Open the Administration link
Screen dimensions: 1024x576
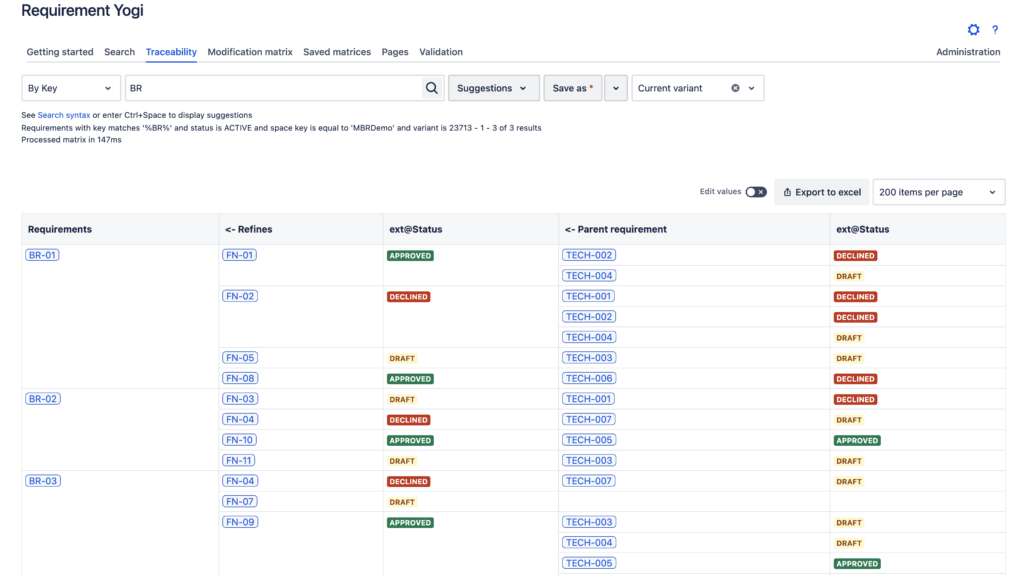point(968,52)
